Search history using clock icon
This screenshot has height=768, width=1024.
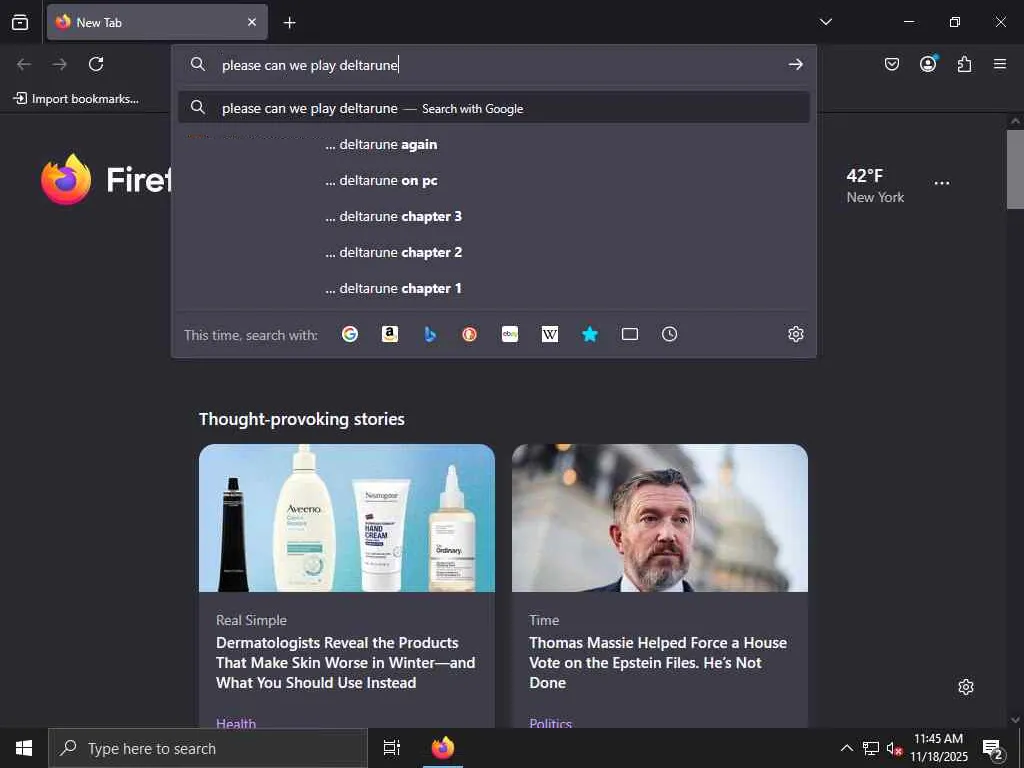click(x=669, y=334)
